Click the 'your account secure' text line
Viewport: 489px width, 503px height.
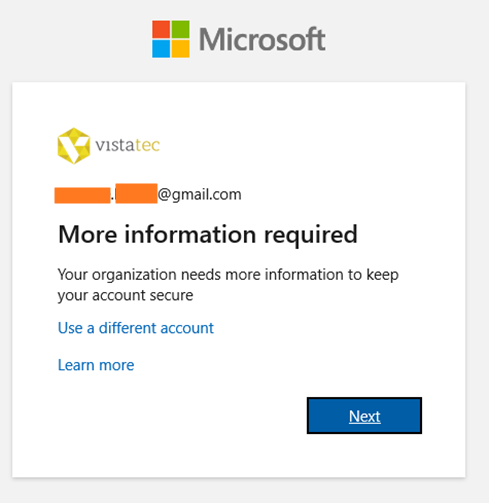pos(125,296)
